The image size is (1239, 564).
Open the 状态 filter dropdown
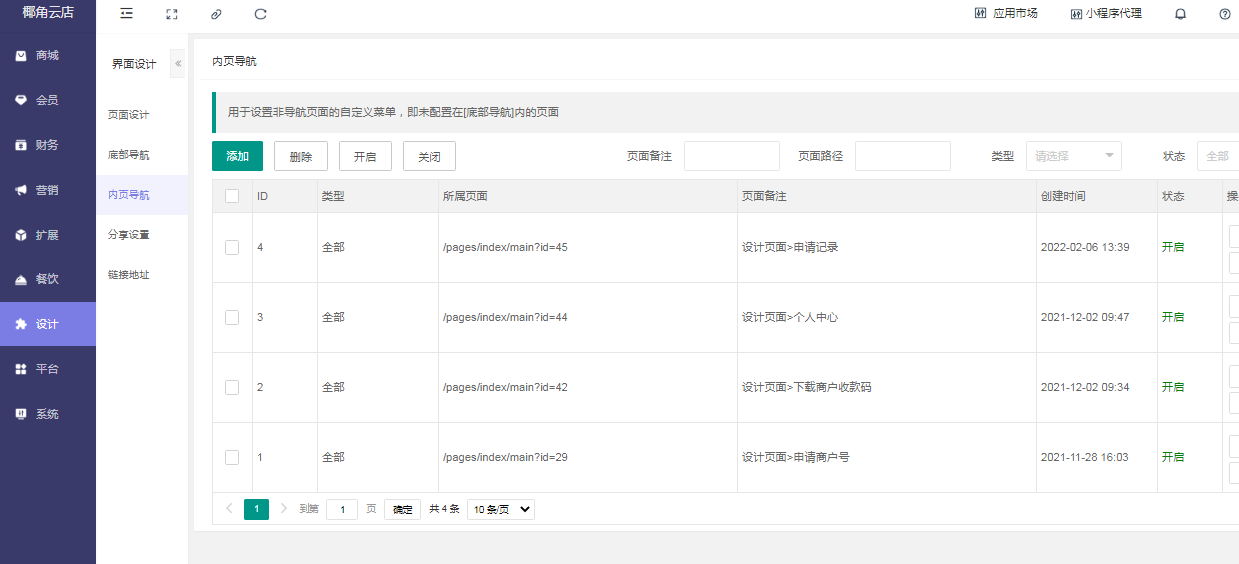tap(1218, 156)
